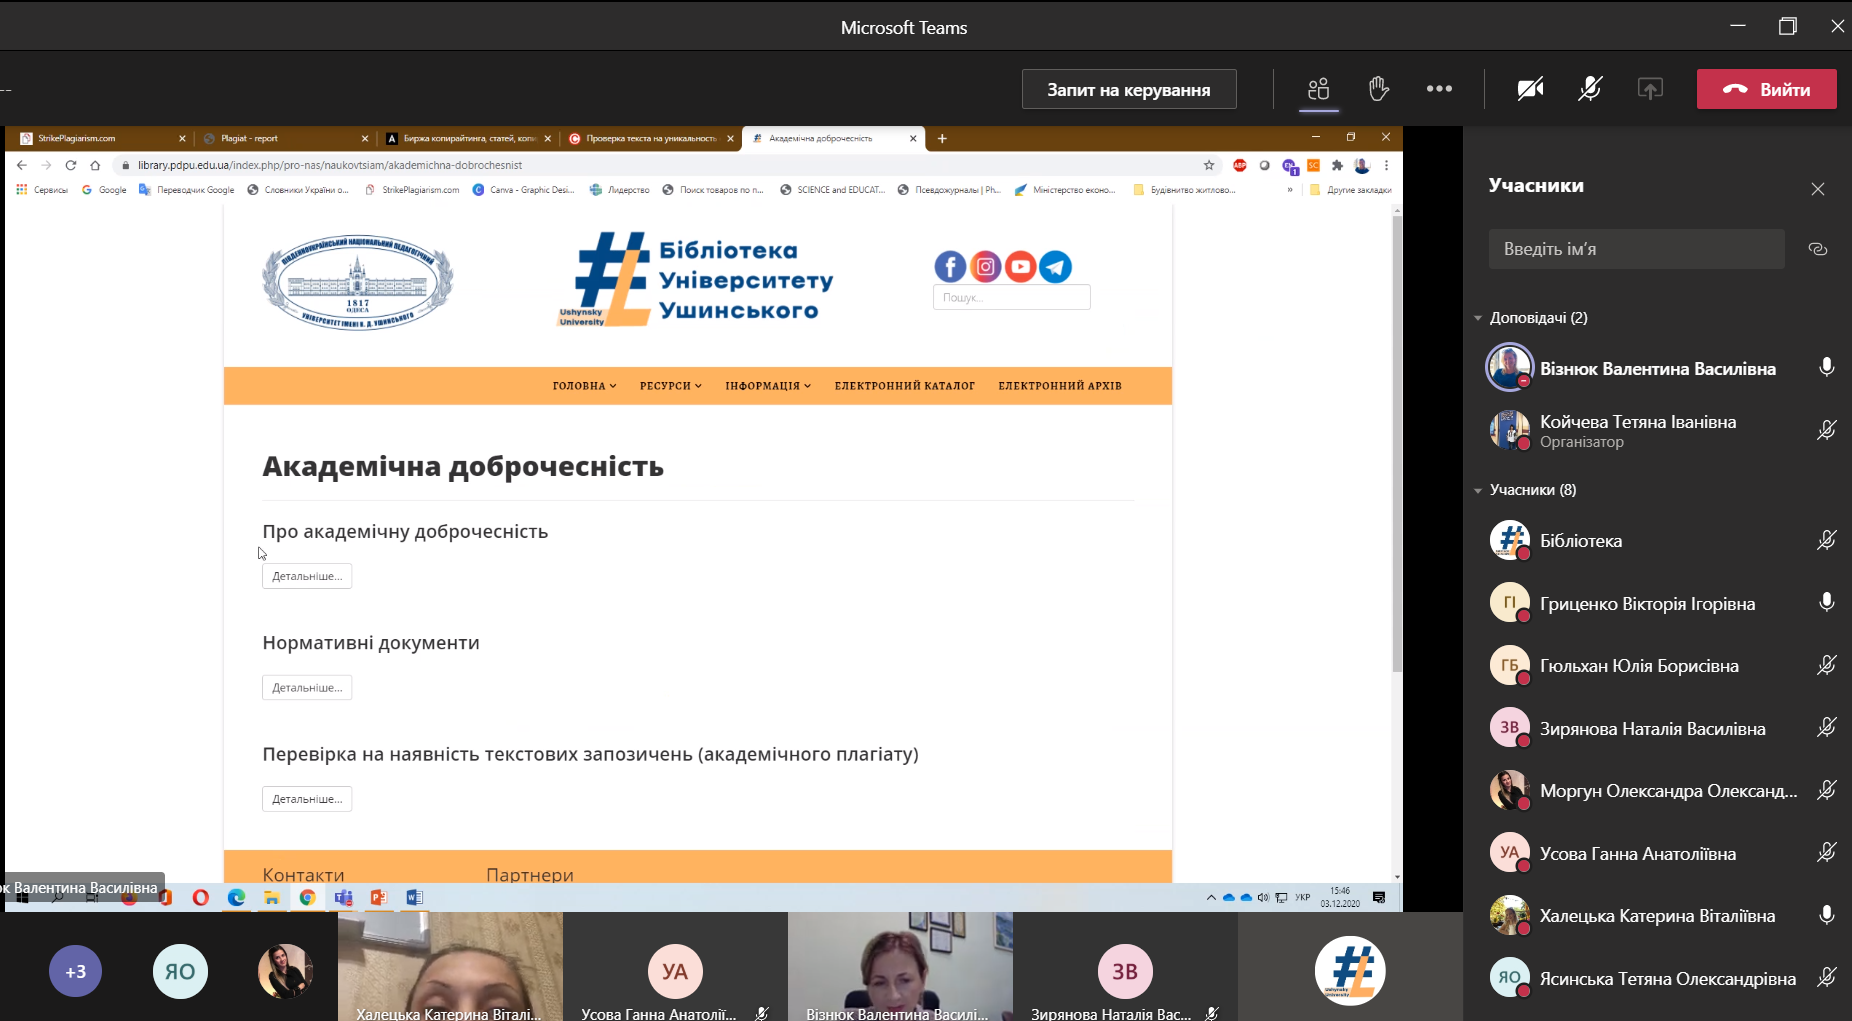1852x1021 pixels.
Task: Select the ЯО avatar in the bottom strip
Action: pos(180,971)
